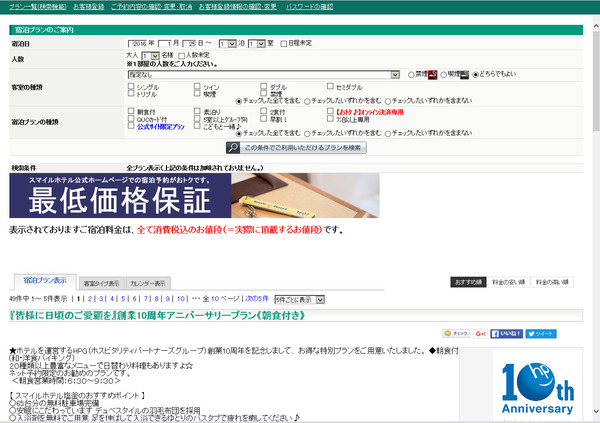Click the Google +1 share icon

coord(480,334)
